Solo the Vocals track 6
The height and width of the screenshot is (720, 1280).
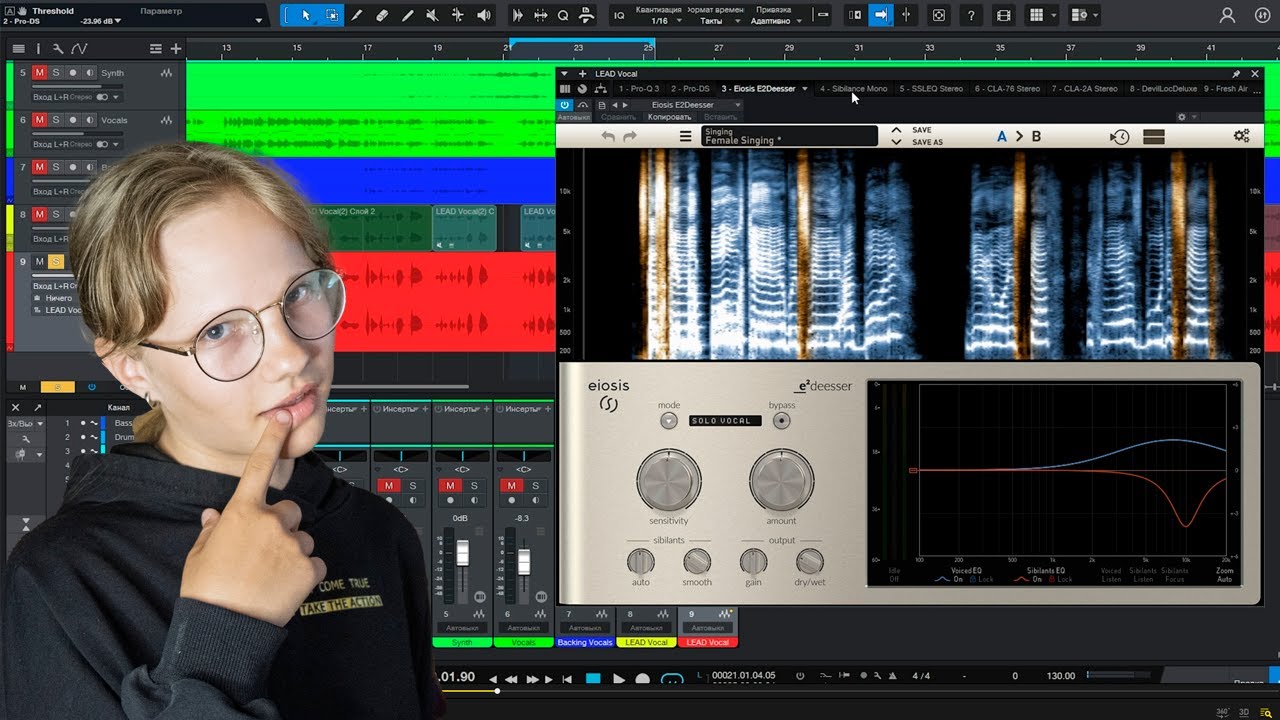pos(56,120)
